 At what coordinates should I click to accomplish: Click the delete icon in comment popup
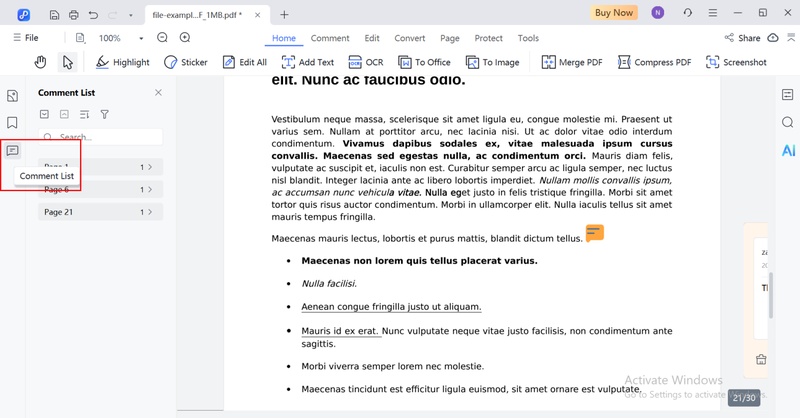[x=761, y=359]
